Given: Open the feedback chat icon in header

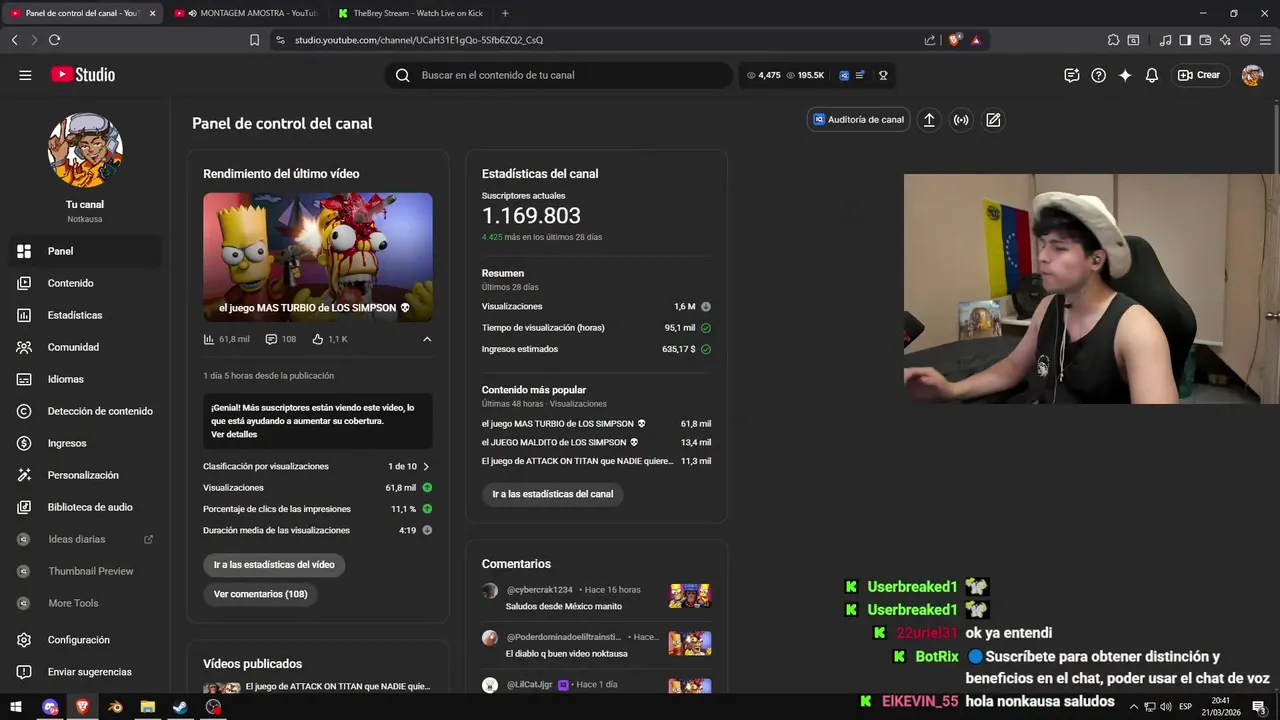Looking at the screenshot, I should click(x=1072, y=75).
